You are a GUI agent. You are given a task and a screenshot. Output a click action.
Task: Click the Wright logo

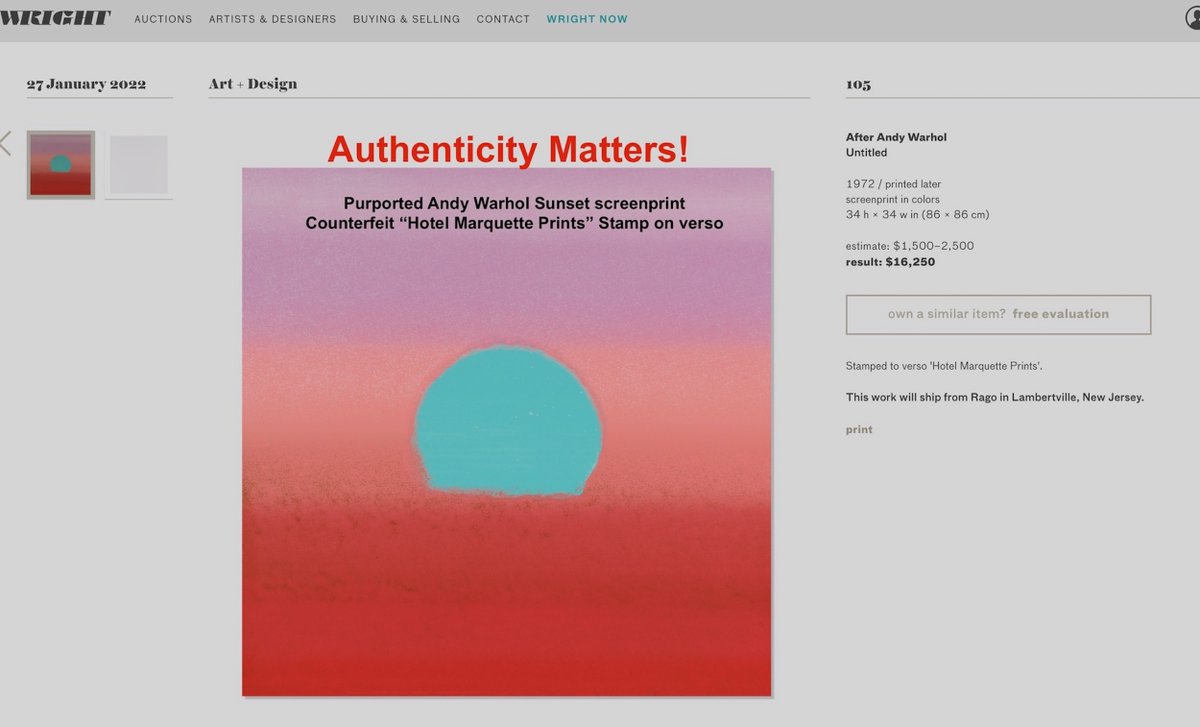(x=55, y=18)
